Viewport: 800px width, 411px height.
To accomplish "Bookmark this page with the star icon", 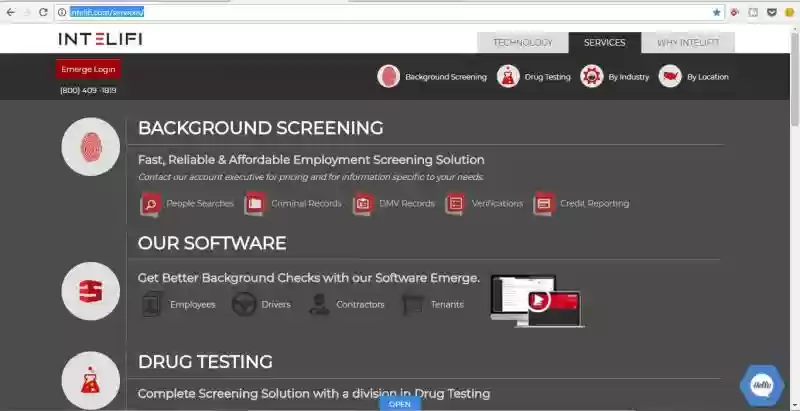I will pos(716,12).
